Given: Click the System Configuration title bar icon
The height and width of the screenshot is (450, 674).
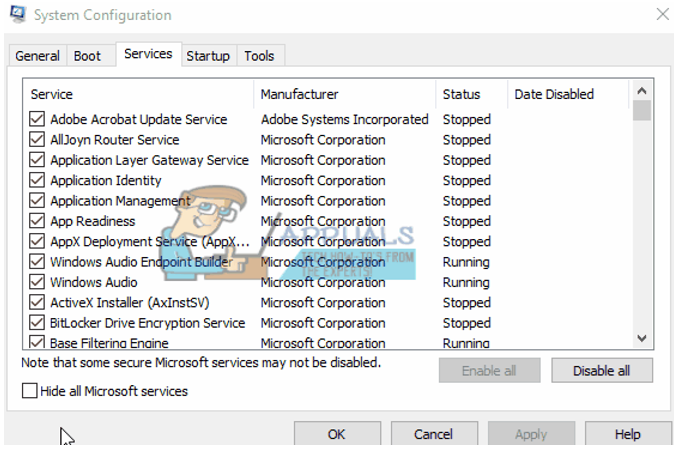Looking at the screenshot, I should (16, 15).
